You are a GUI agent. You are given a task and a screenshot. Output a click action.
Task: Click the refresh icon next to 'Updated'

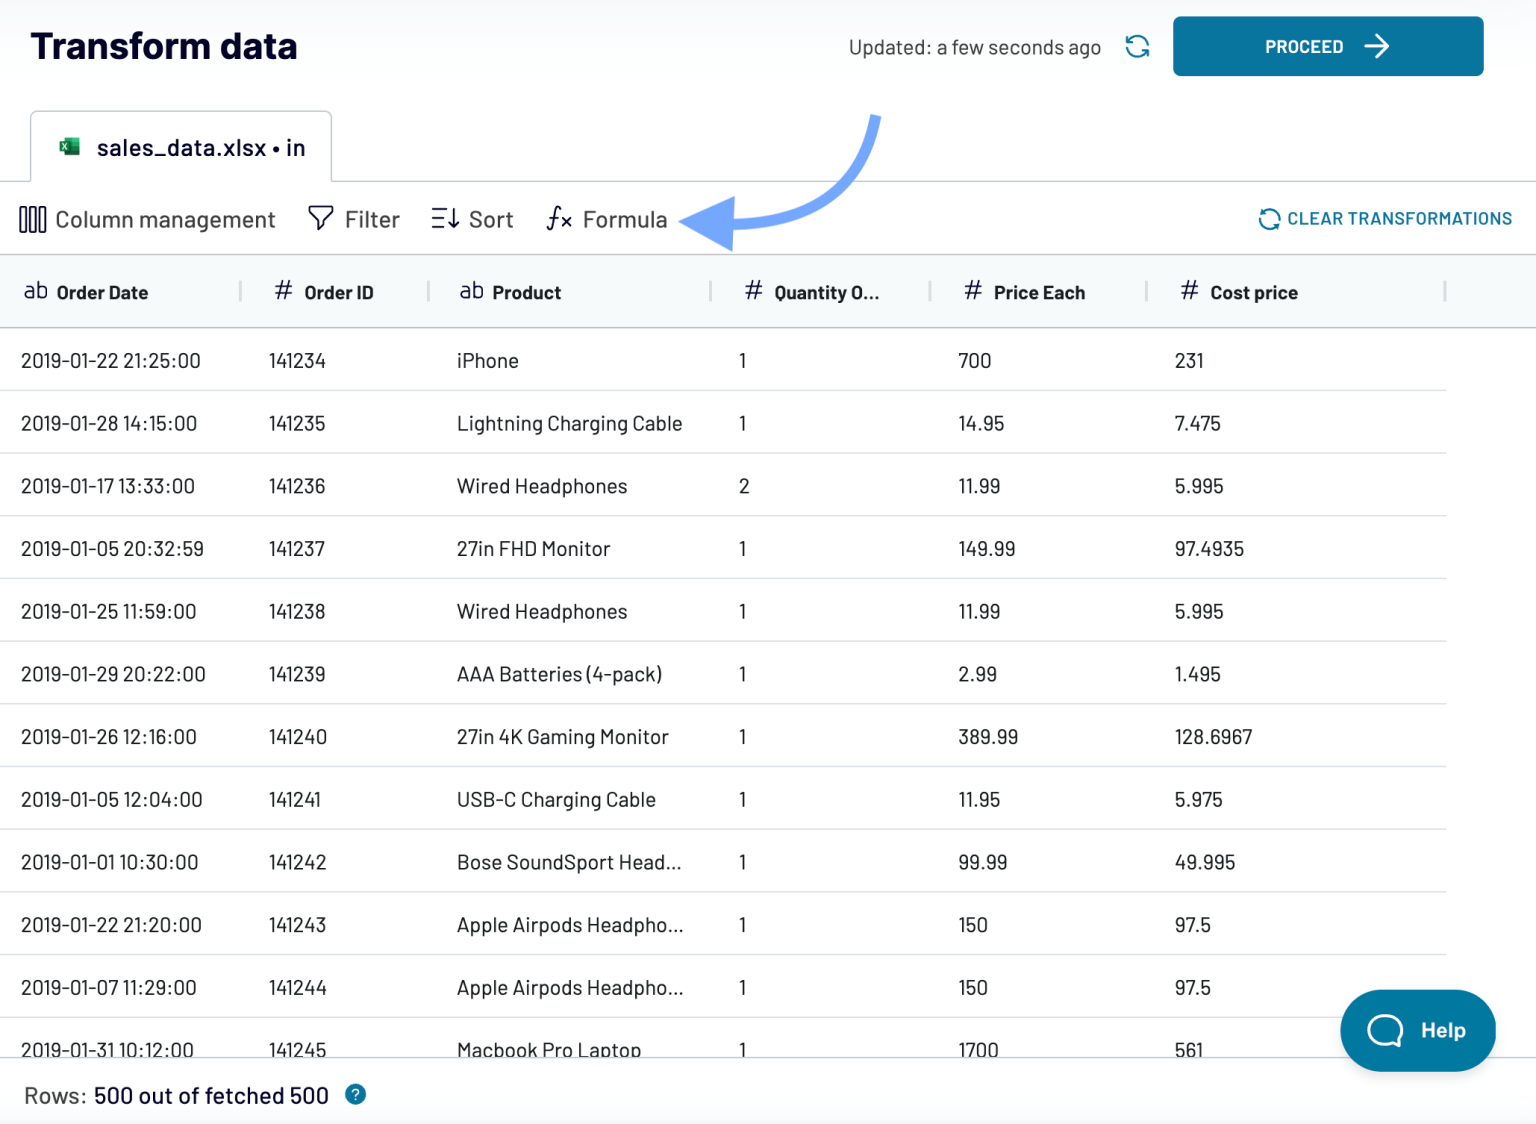1137,46
